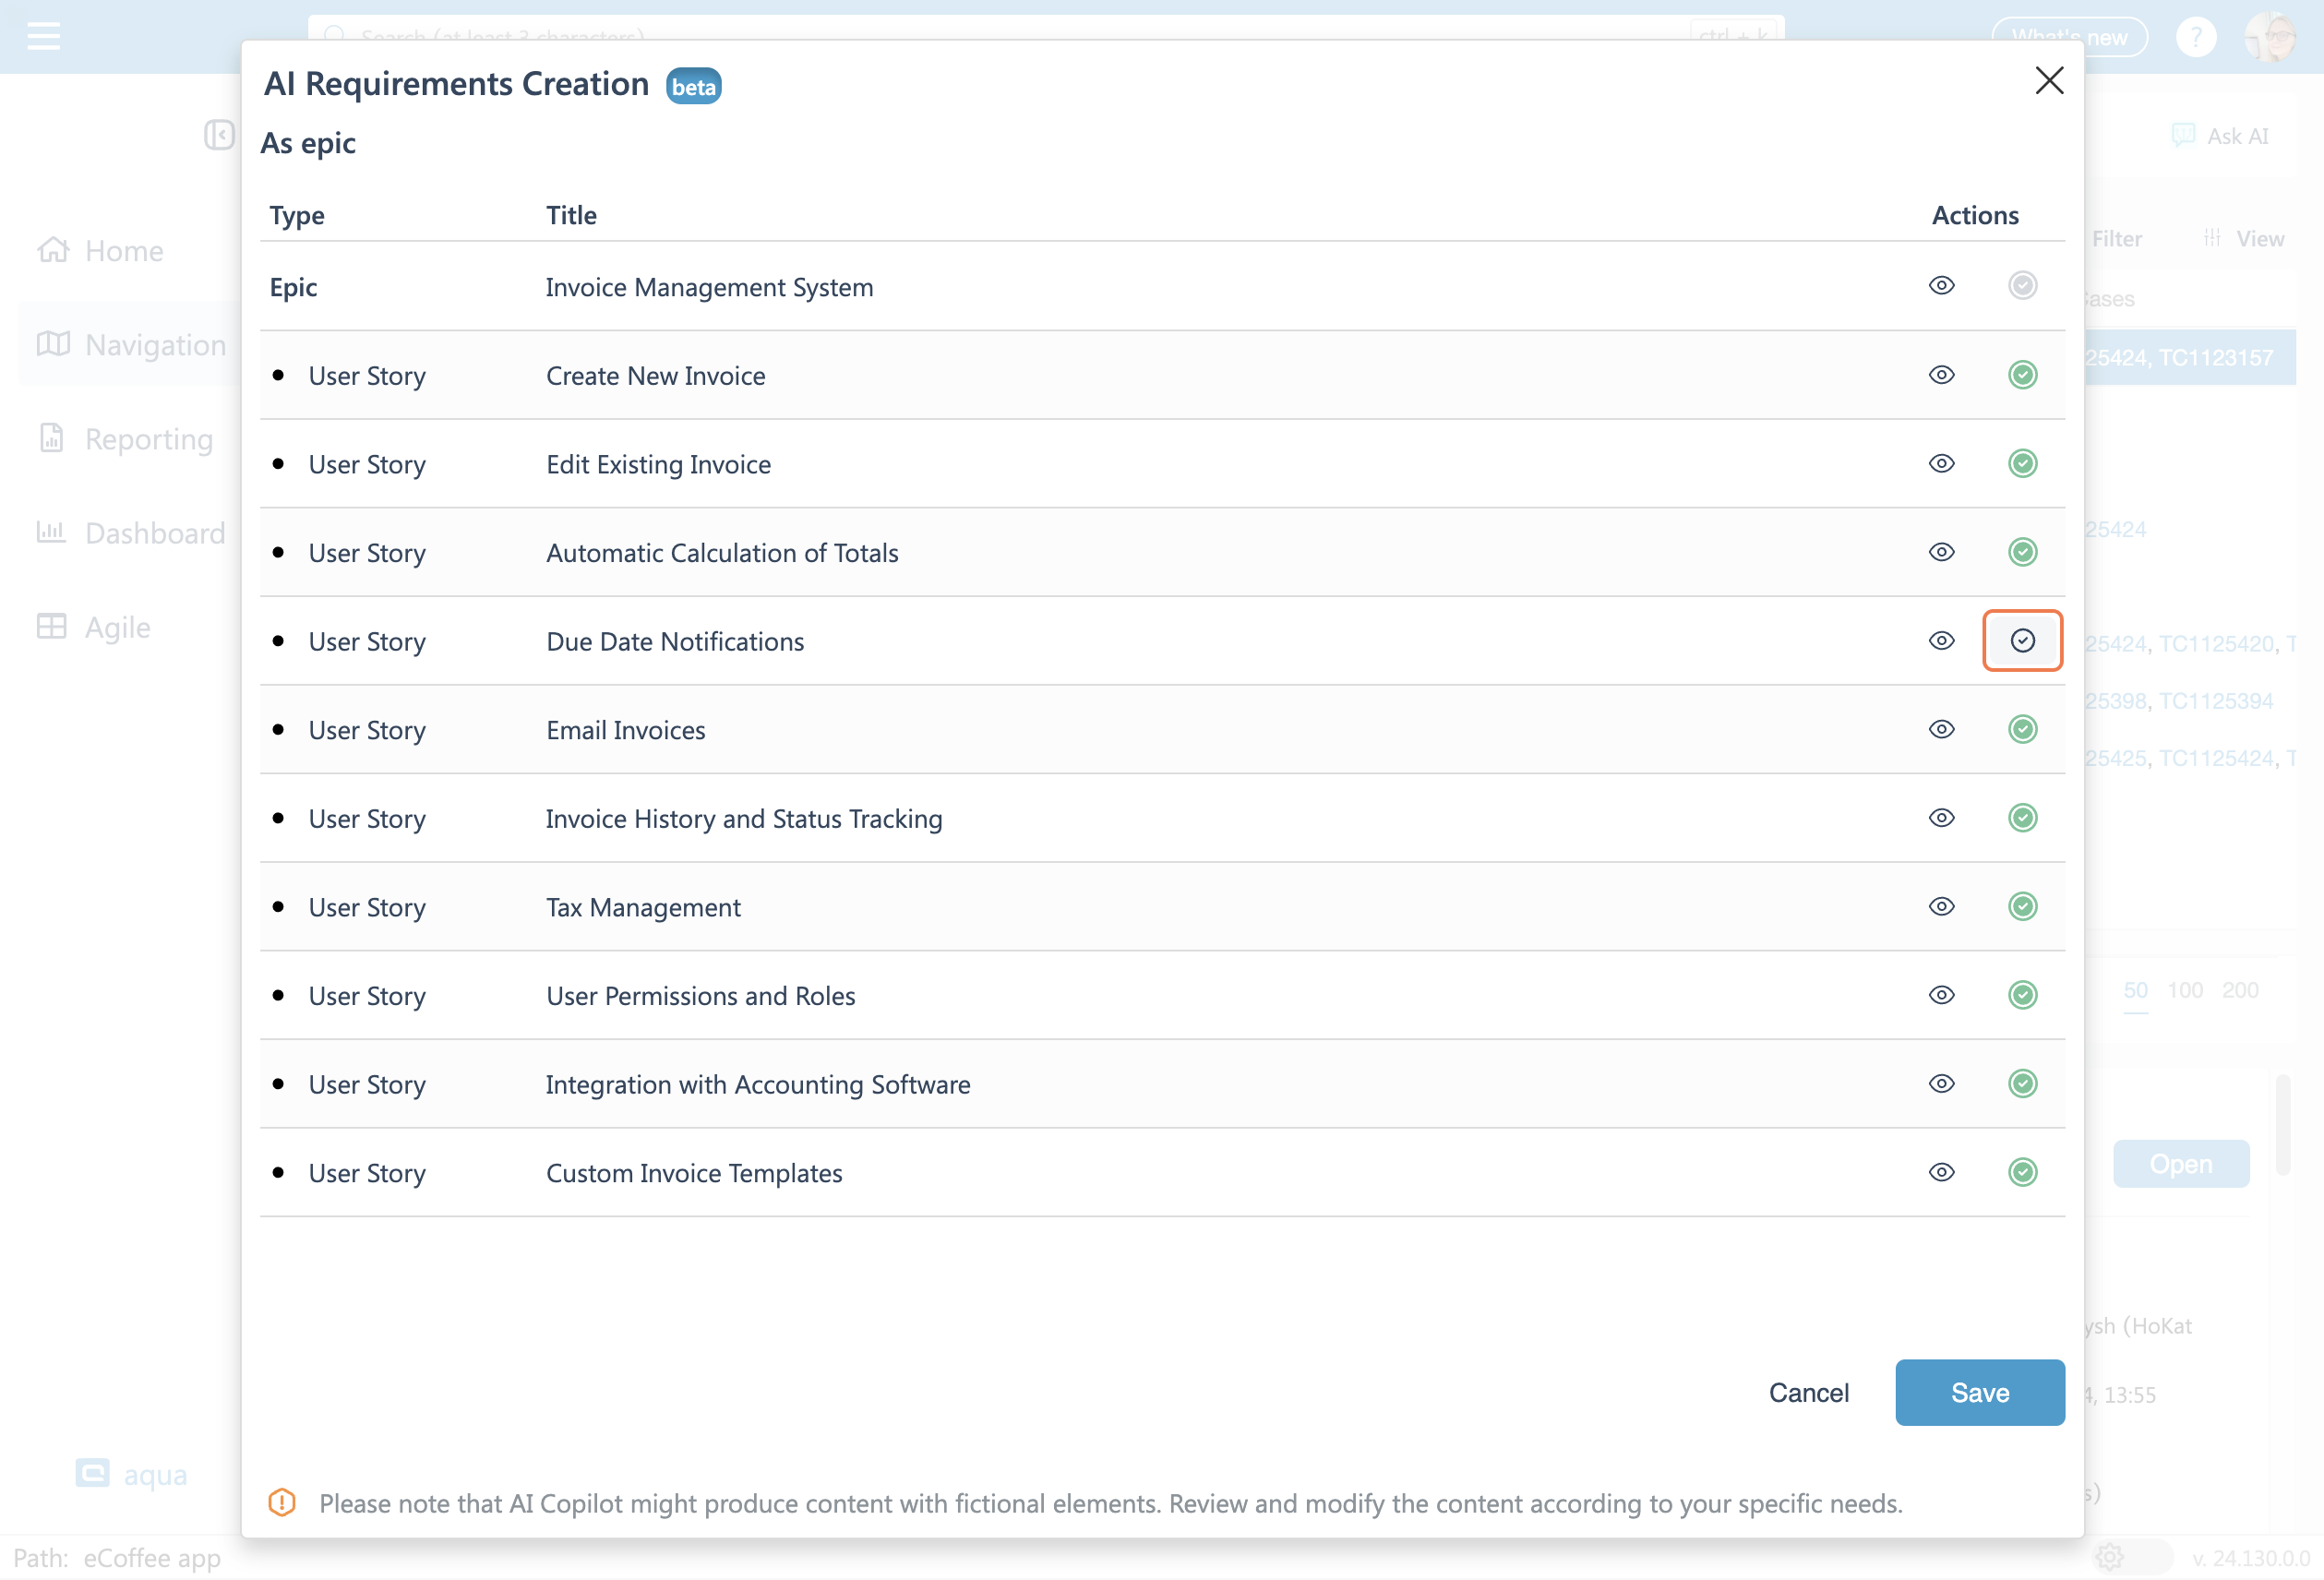Preview the Invoice Management System epic
The height and width of the screenshot is (1580, 2324).
pos(1941,286)
